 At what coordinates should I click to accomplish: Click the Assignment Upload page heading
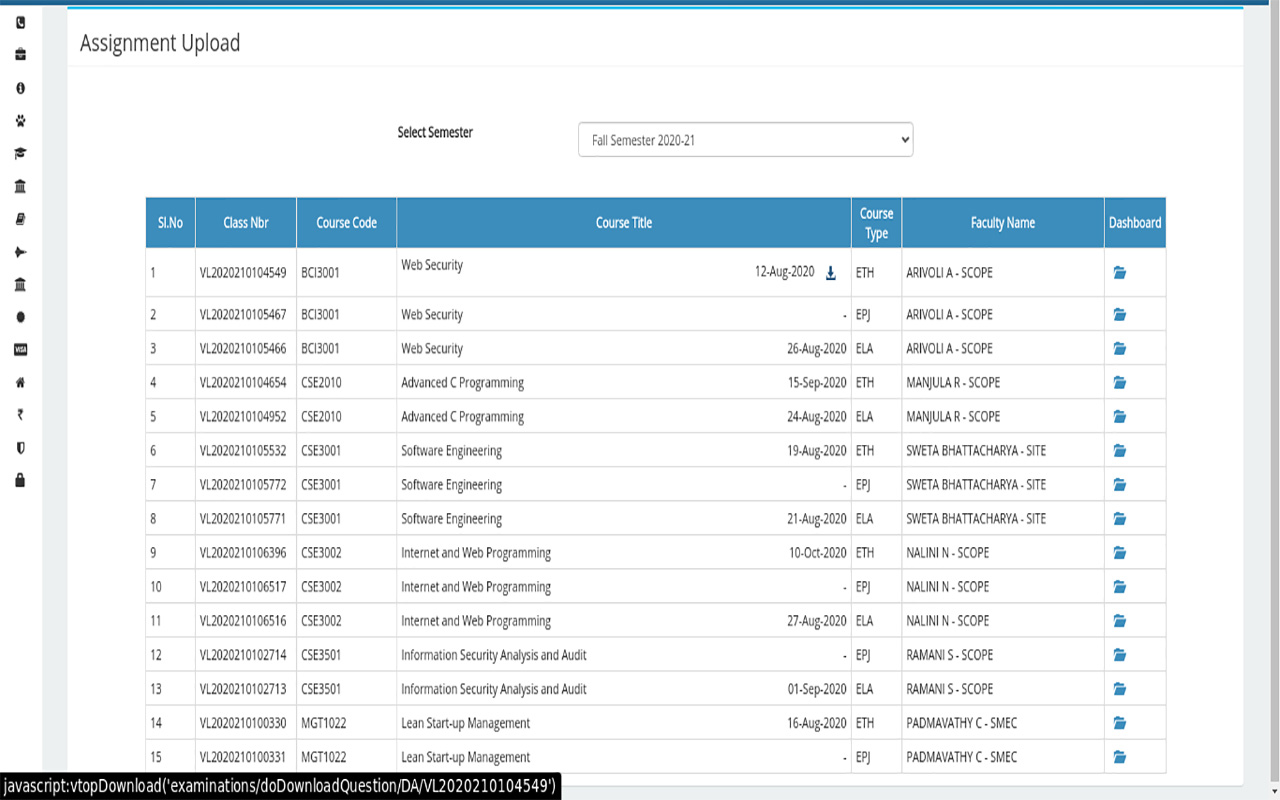pyautogui.click(x=160, y=43)
